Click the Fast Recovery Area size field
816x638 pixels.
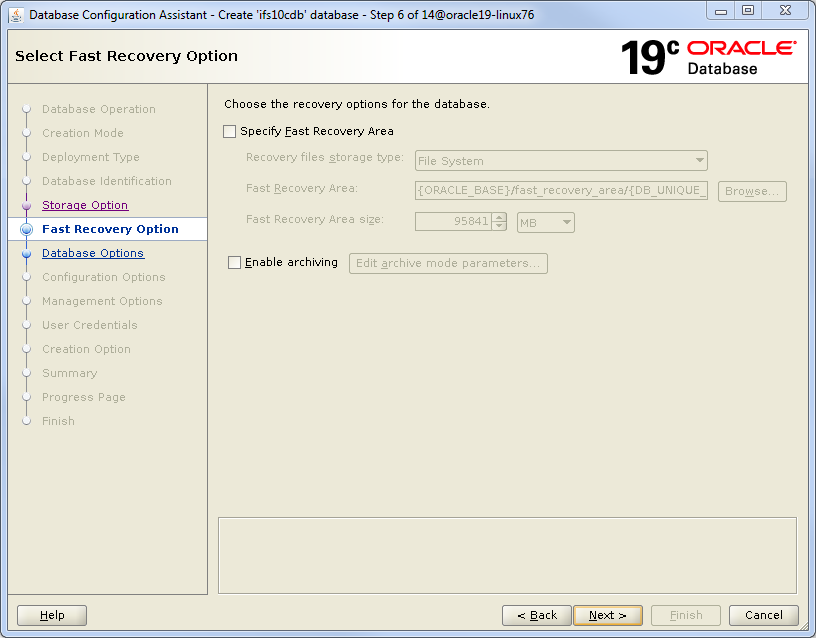(x=453, y=222)
